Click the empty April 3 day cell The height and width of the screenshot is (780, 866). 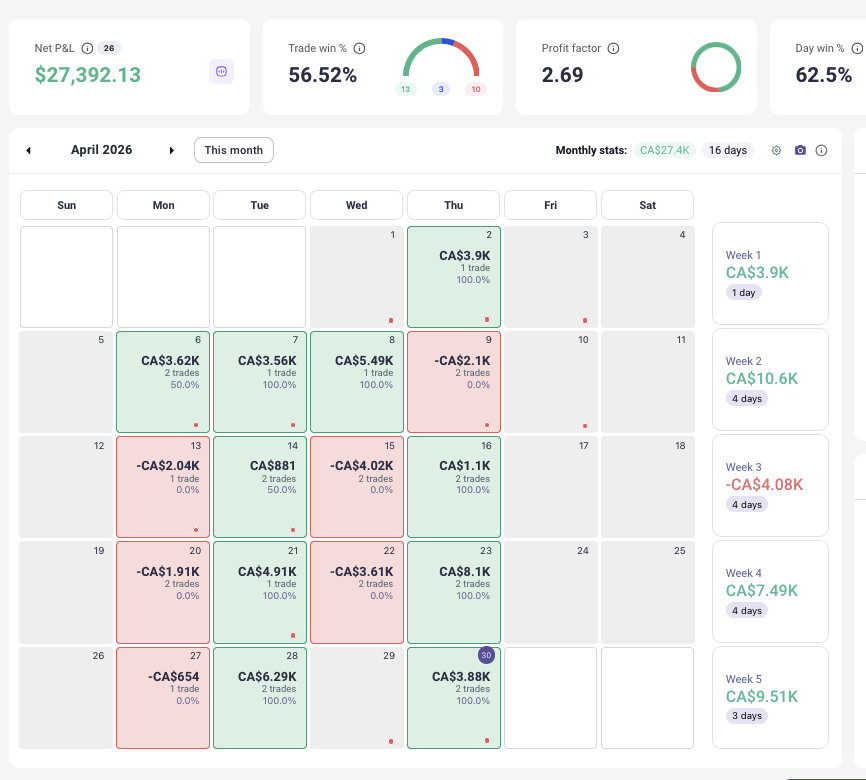(551, 277)
